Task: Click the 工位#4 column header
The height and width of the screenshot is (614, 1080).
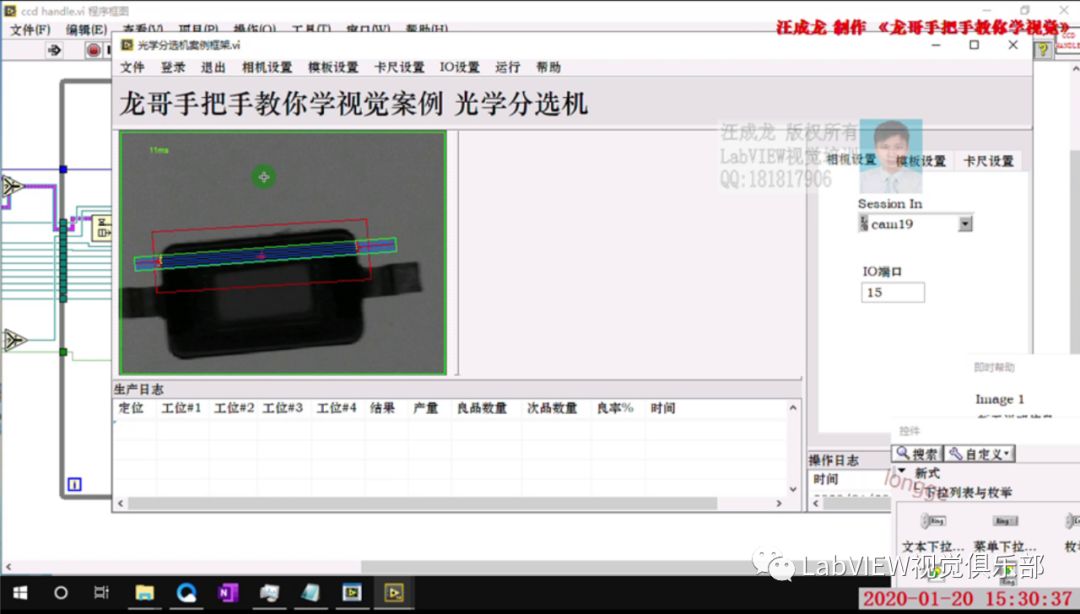Action: pyautogui.click(x=336, y=408)
